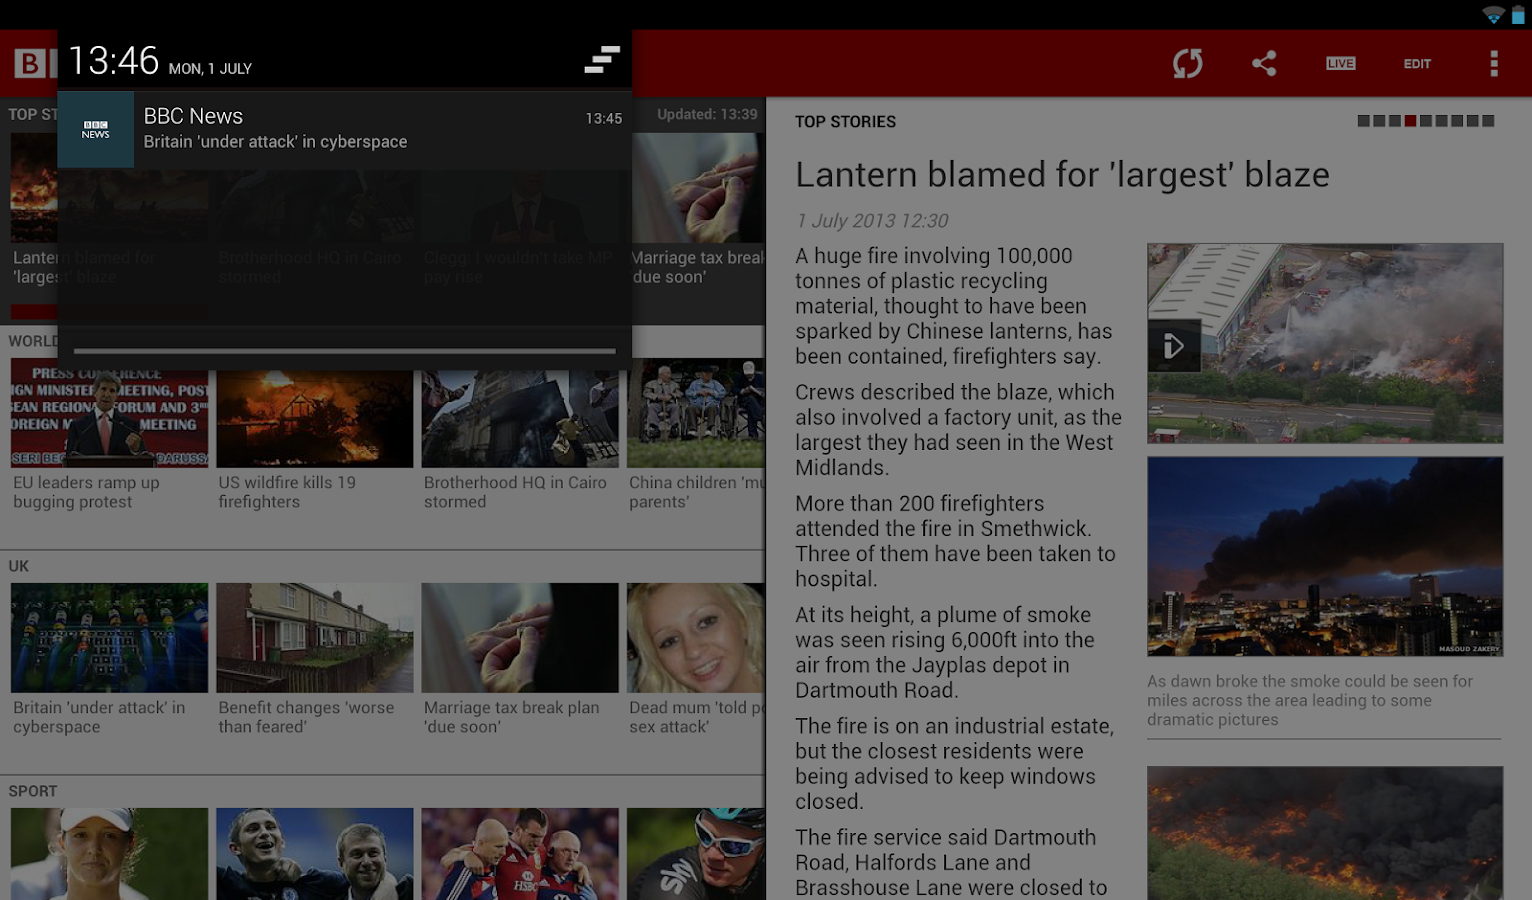The width and height of the screenshot is (1532, 900).
Task: Refresh the news feed
Action: point(1187,63)
